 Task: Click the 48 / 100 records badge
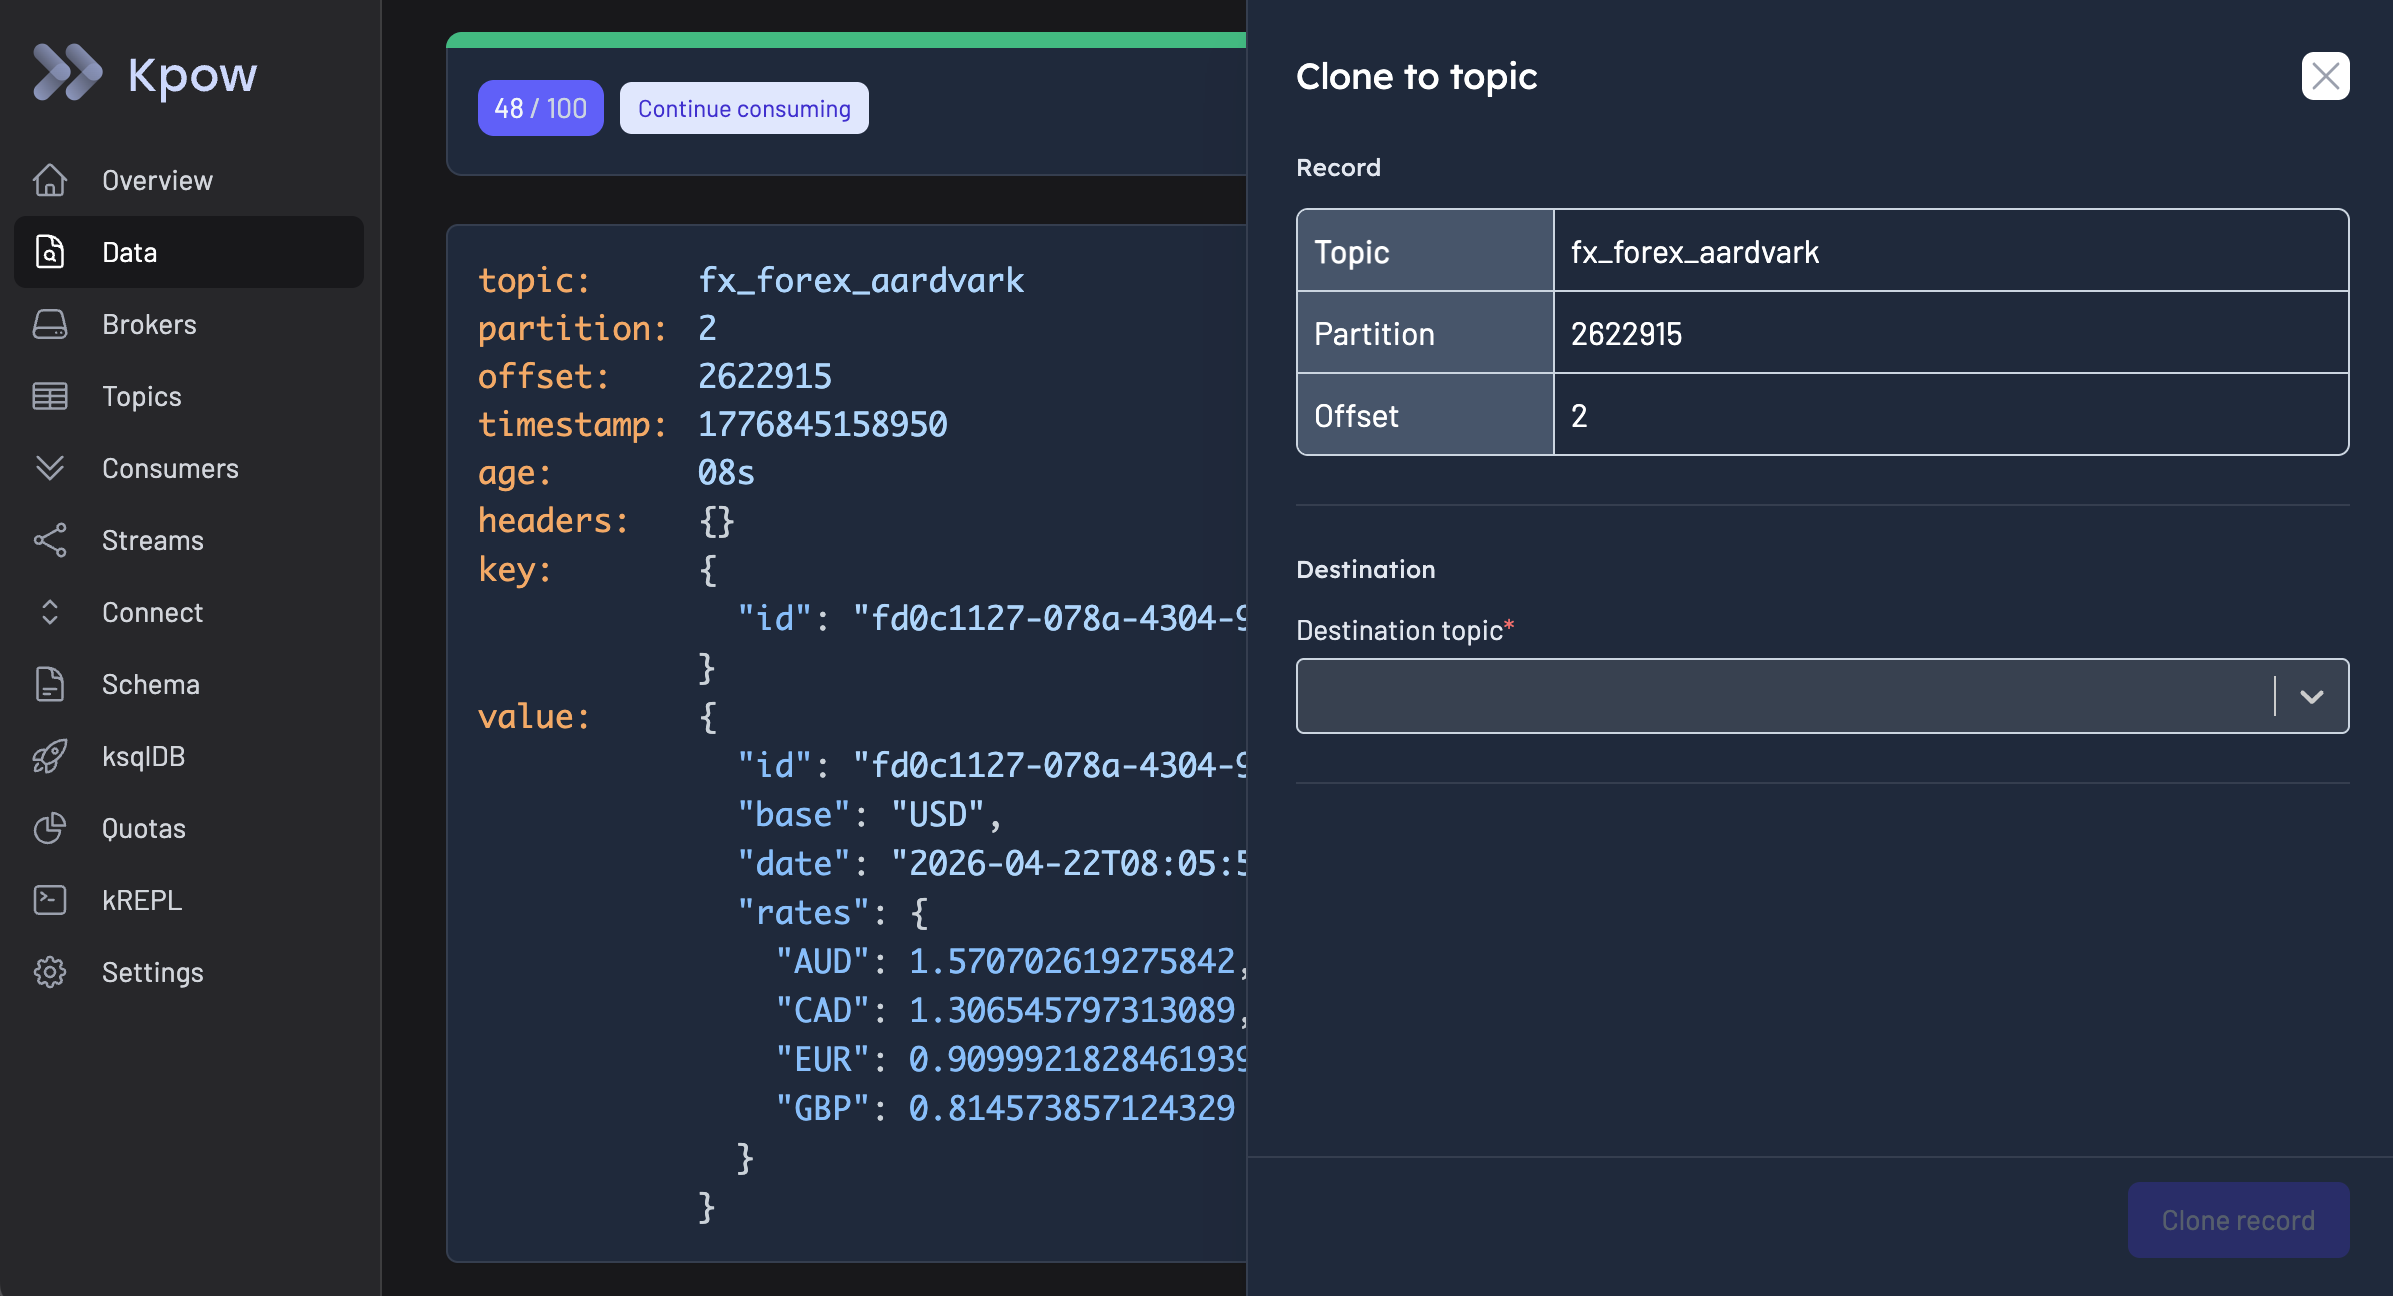pyautogui.click(x=540, y=108)
